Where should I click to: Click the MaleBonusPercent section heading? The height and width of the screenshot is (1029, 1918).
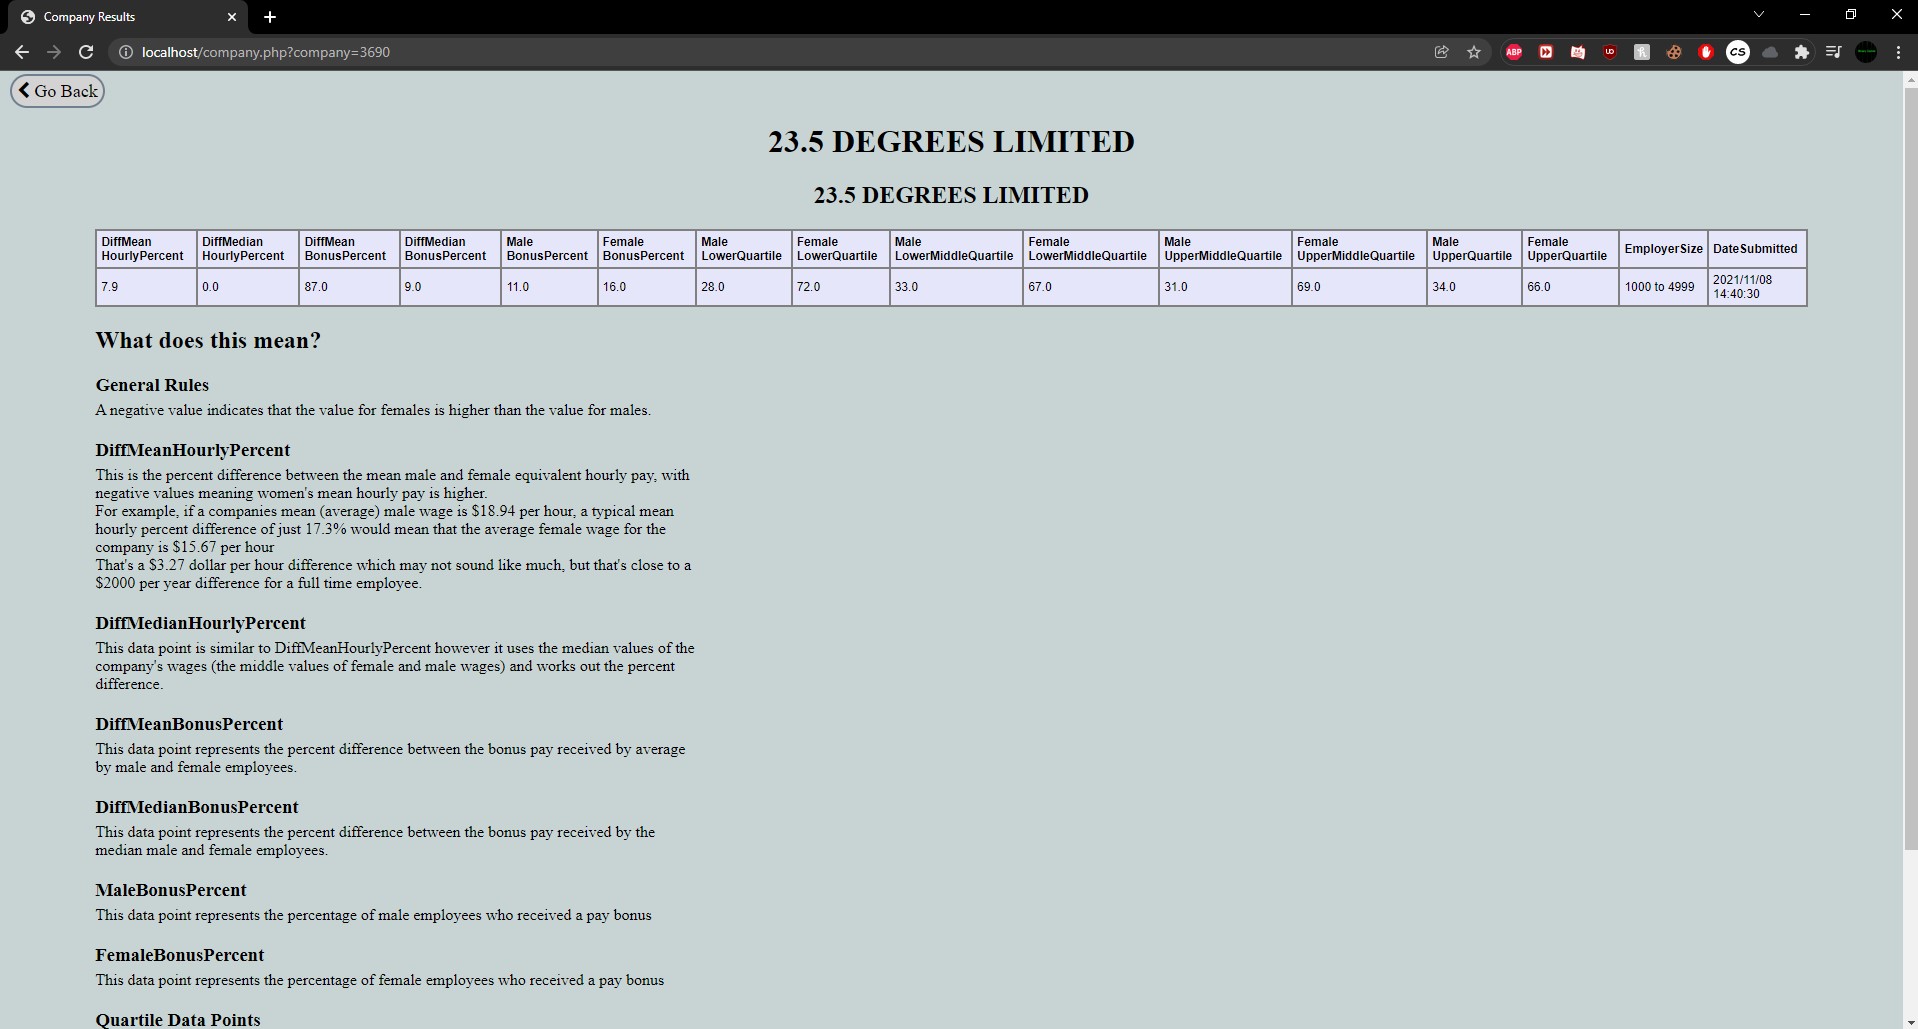tap(171, 890)
